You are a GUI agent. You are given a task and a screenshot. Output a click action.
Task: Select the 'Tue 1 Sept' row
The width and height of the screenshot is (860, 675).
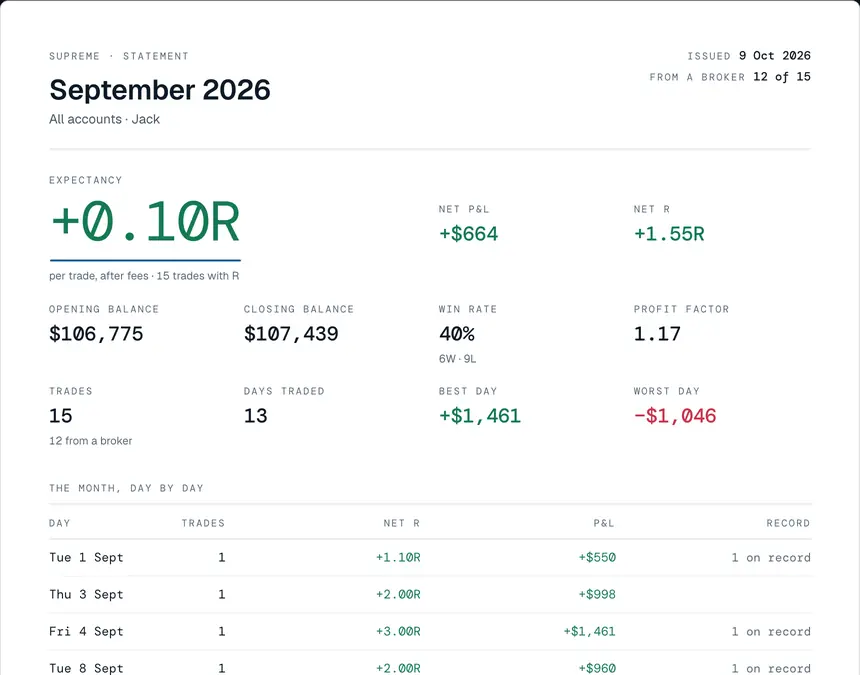[430, 558]
